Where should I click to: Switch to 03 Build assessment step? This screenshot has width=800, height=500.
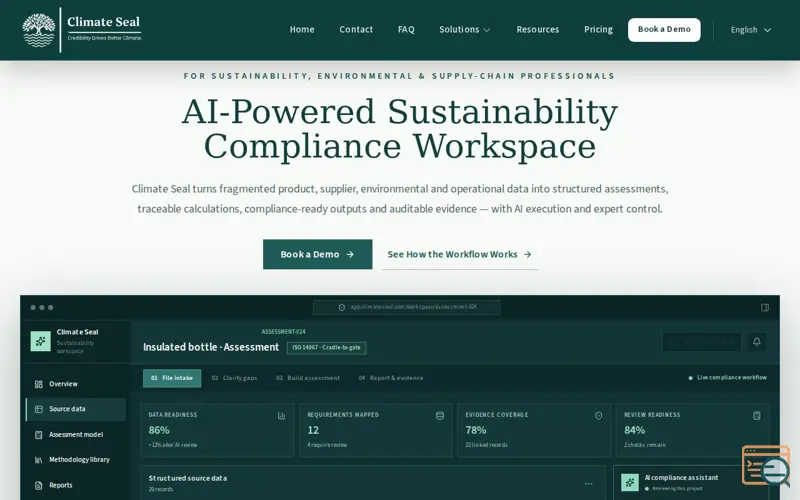(308, 378)
